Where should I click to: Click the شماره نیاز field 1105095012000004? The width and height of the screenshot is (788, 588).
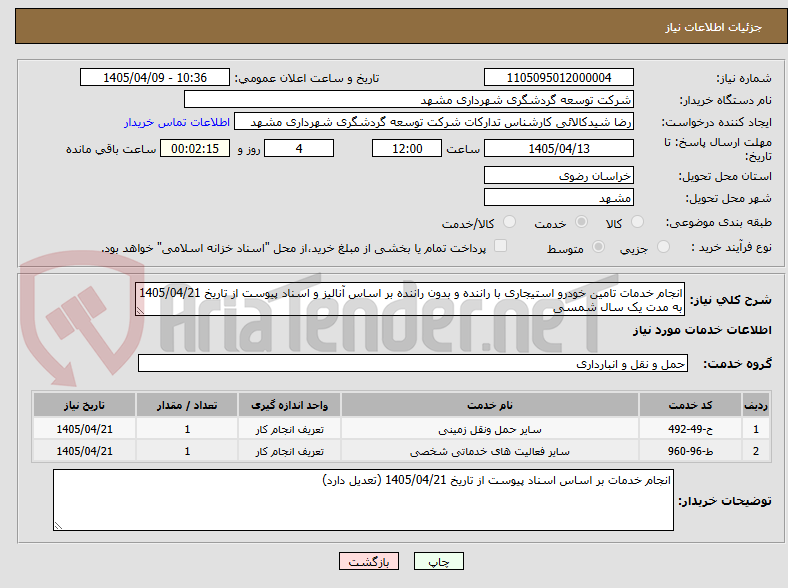click(559, 77)
